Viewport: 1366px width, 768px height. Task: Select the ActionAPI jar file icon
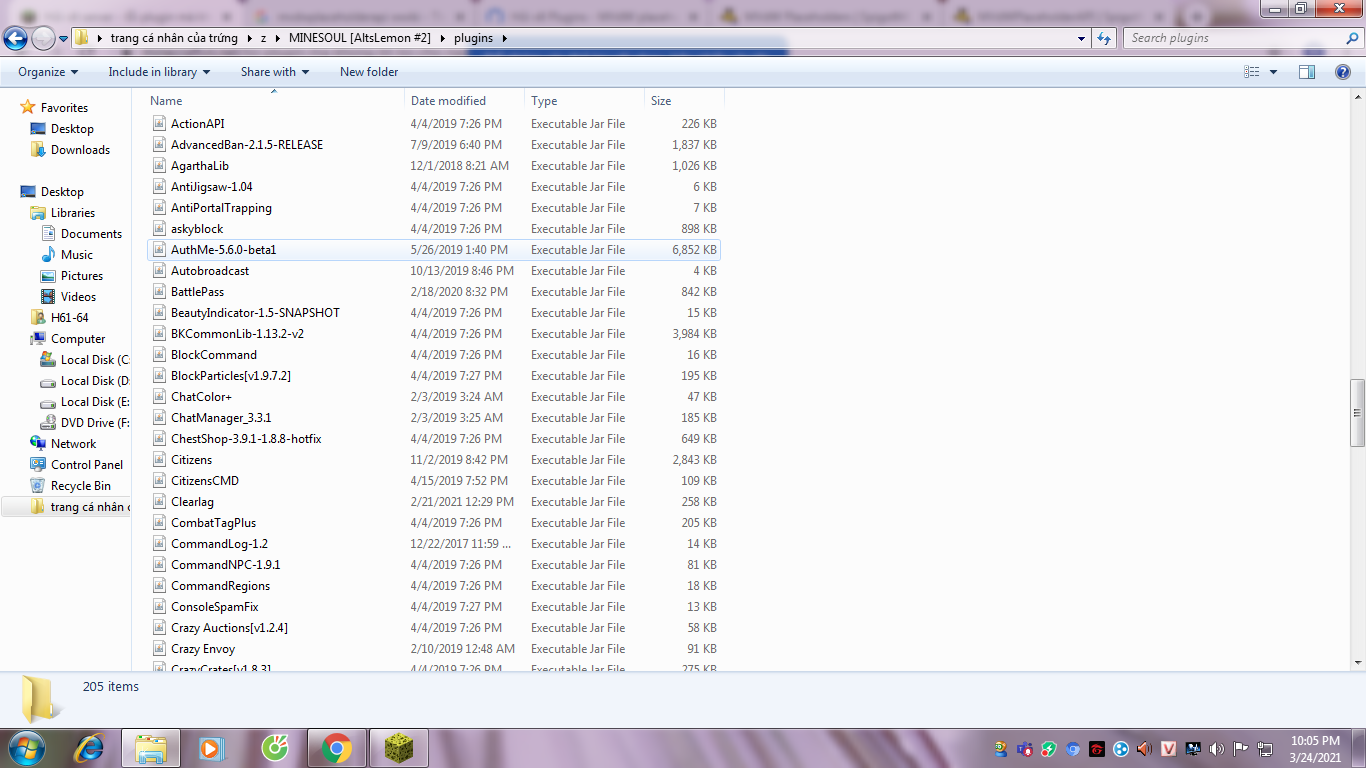point(159,124)
